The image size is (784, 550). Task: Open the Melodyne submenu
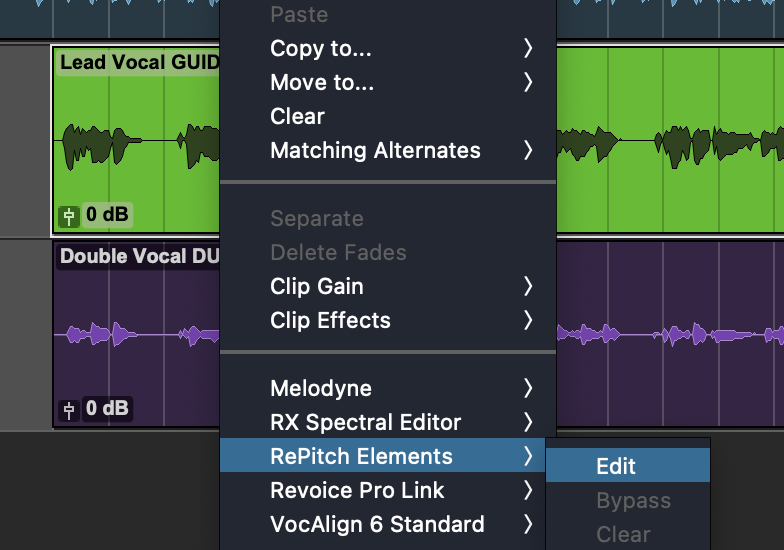[320, 388]
